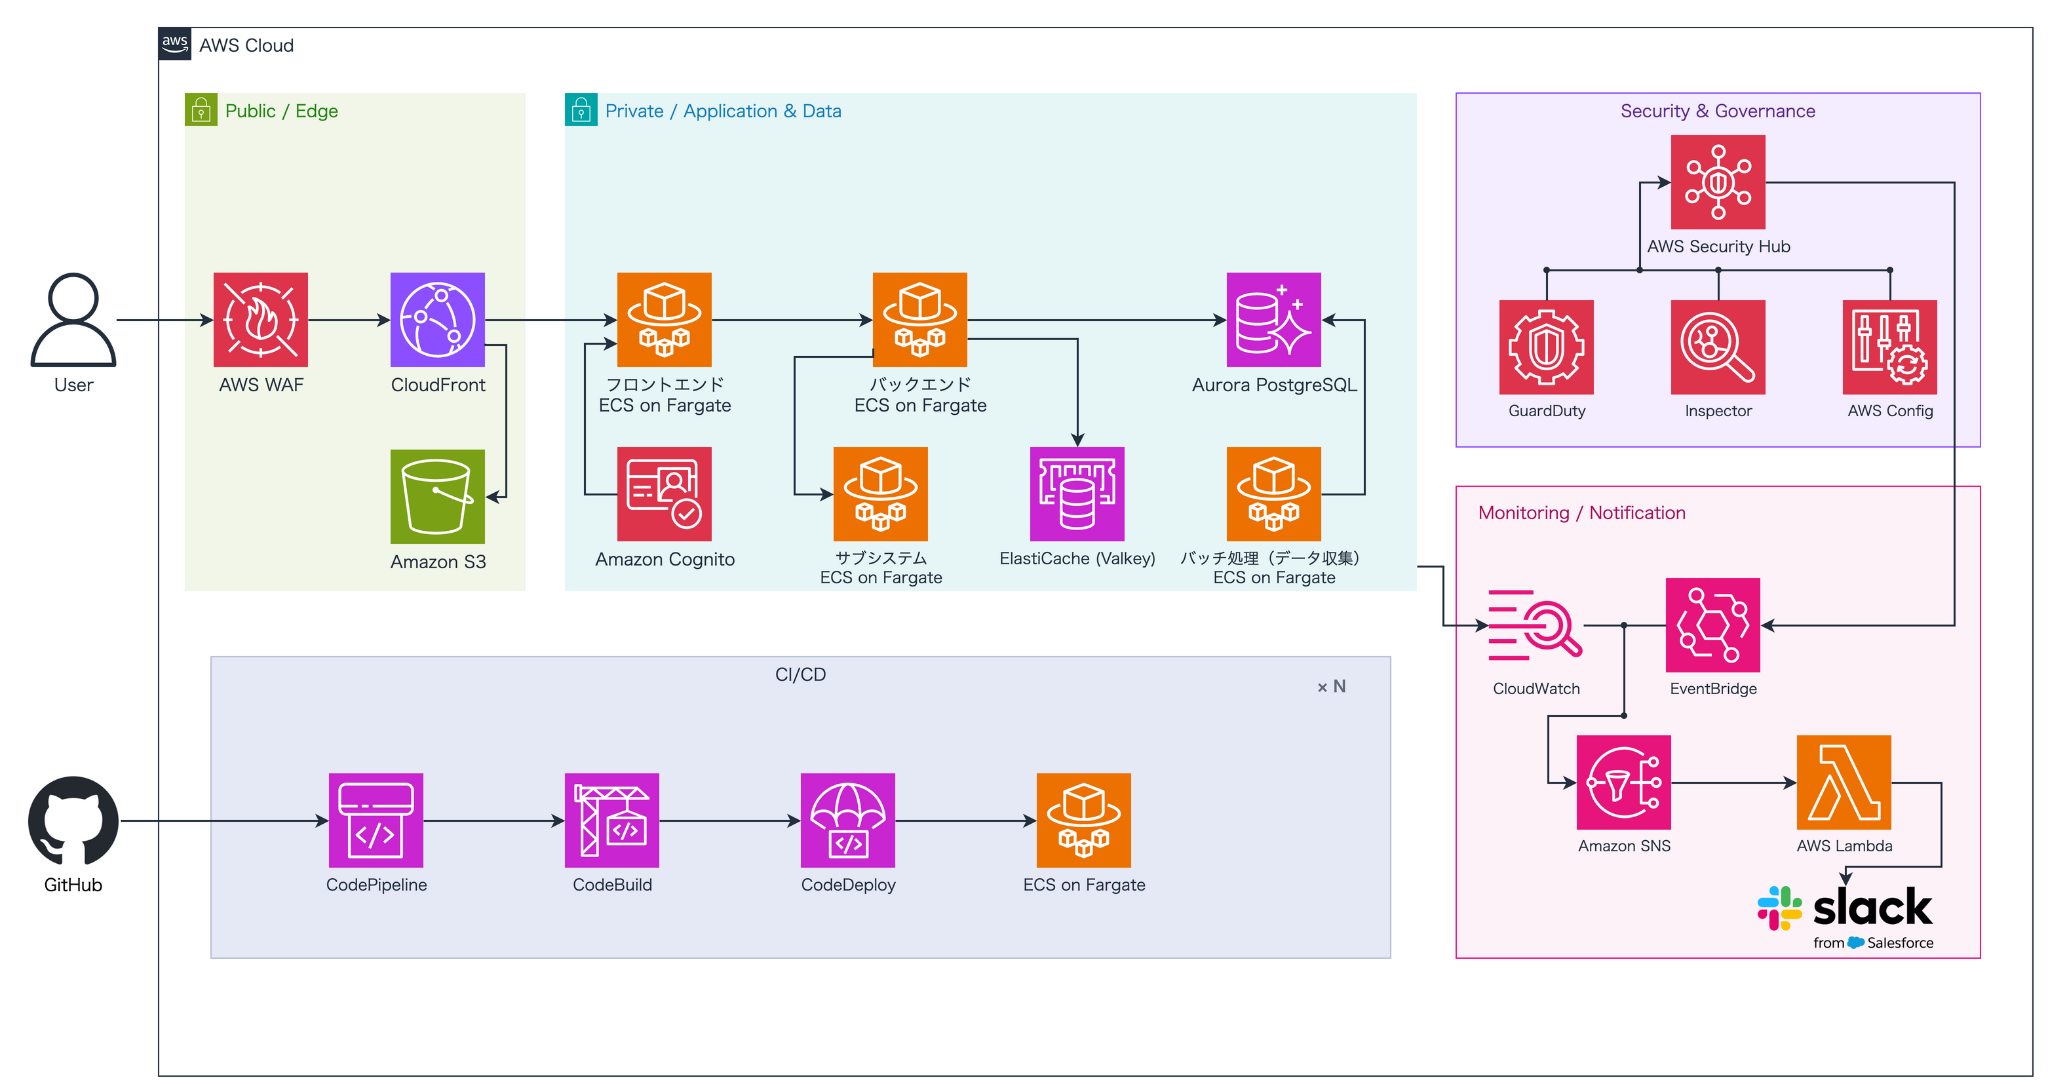2048x1091 pixels.
Task: Select the 'CI/CD' group title
Action: [x=800, y=675]
